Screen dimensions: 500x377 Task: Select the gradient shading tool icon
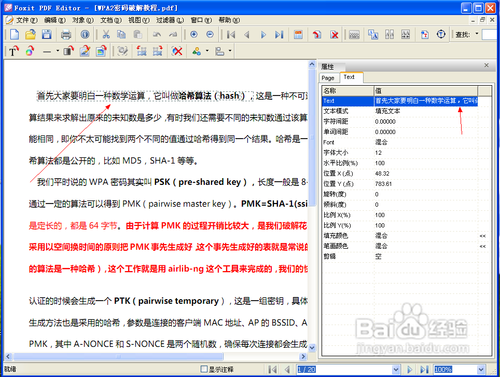(x=69, y=51)
